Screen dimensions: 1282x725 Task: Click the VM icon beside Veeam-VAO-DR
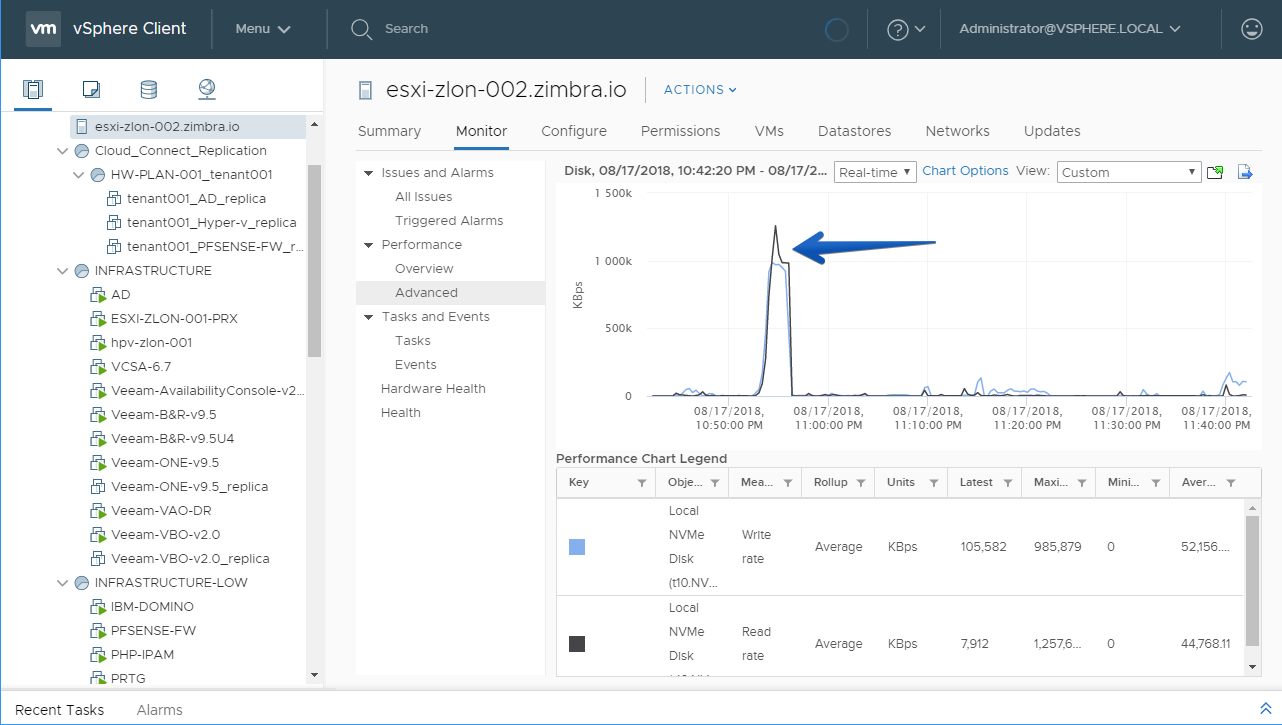pos(98,511)
